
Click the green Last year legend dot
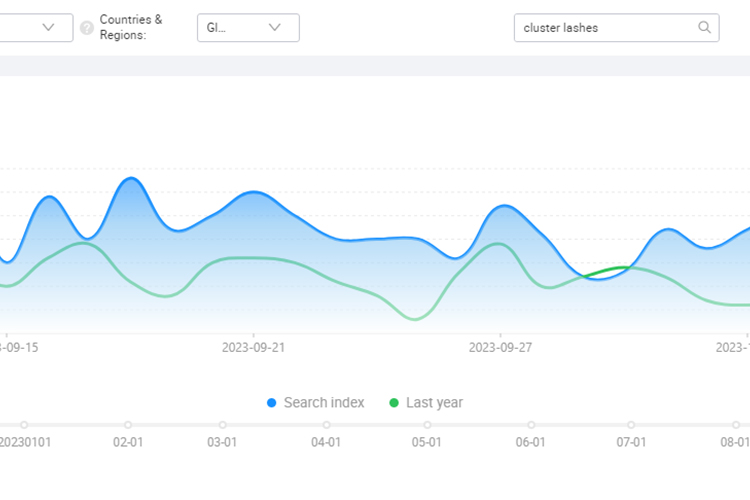click(x=394, y=403)
